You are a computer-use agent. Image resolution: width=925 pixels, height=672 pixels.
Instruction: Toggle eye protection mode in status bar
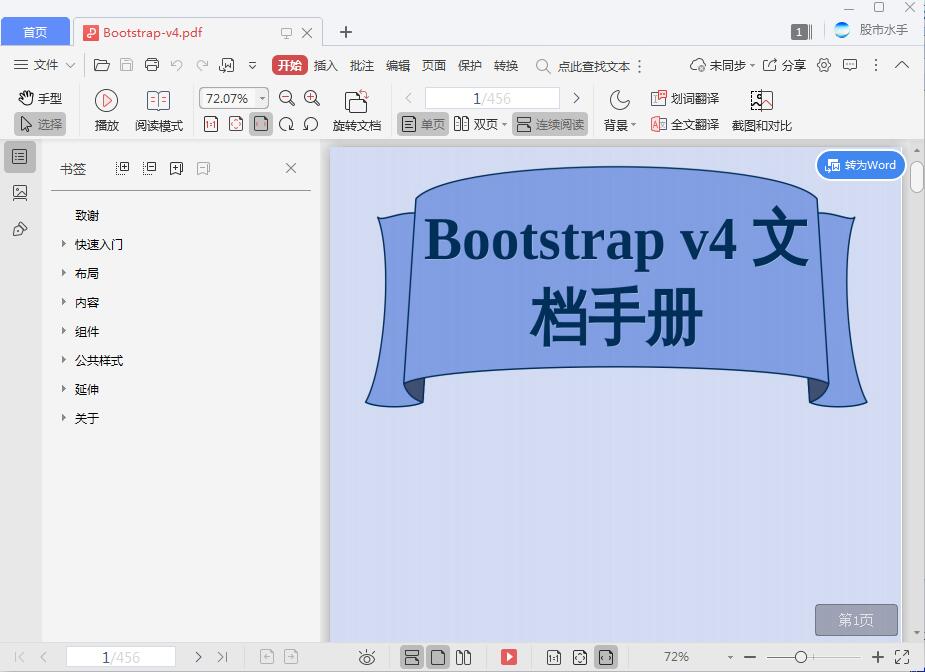coord(367,657)
